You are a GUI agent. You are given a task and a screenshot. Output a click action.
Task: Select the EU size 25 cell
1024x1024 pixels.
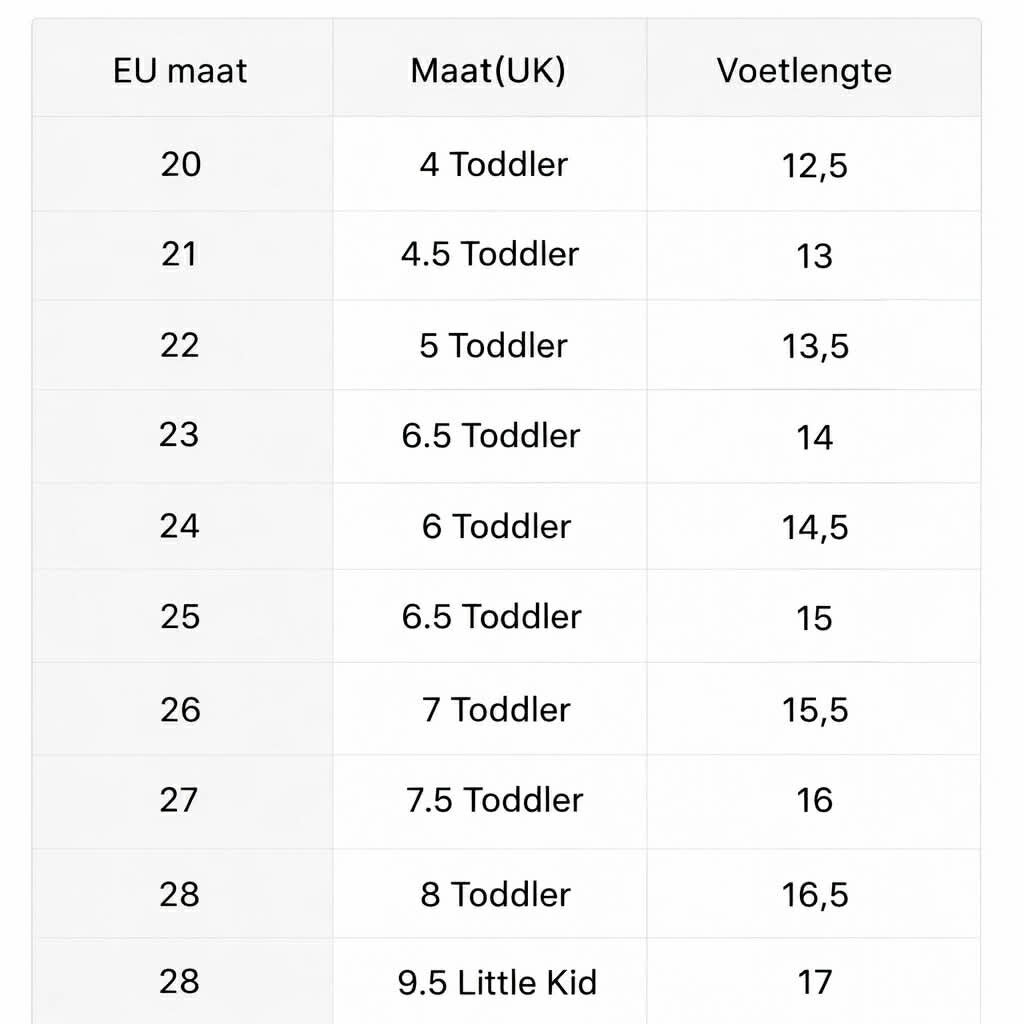(x=181, y=616)
